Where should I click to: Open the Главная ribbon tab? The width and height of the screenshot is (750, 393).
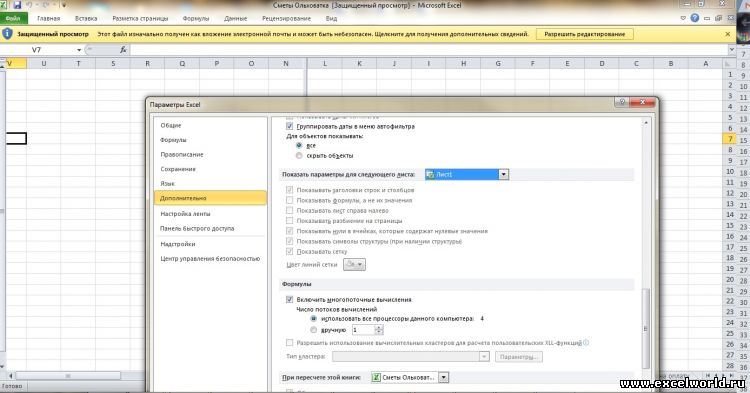point(48,19)
